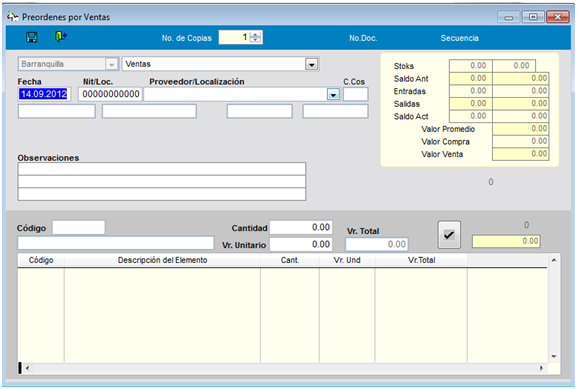Click the save diskette icon
The height and width of the screenshot is (389, 577).
pos(32,37)
